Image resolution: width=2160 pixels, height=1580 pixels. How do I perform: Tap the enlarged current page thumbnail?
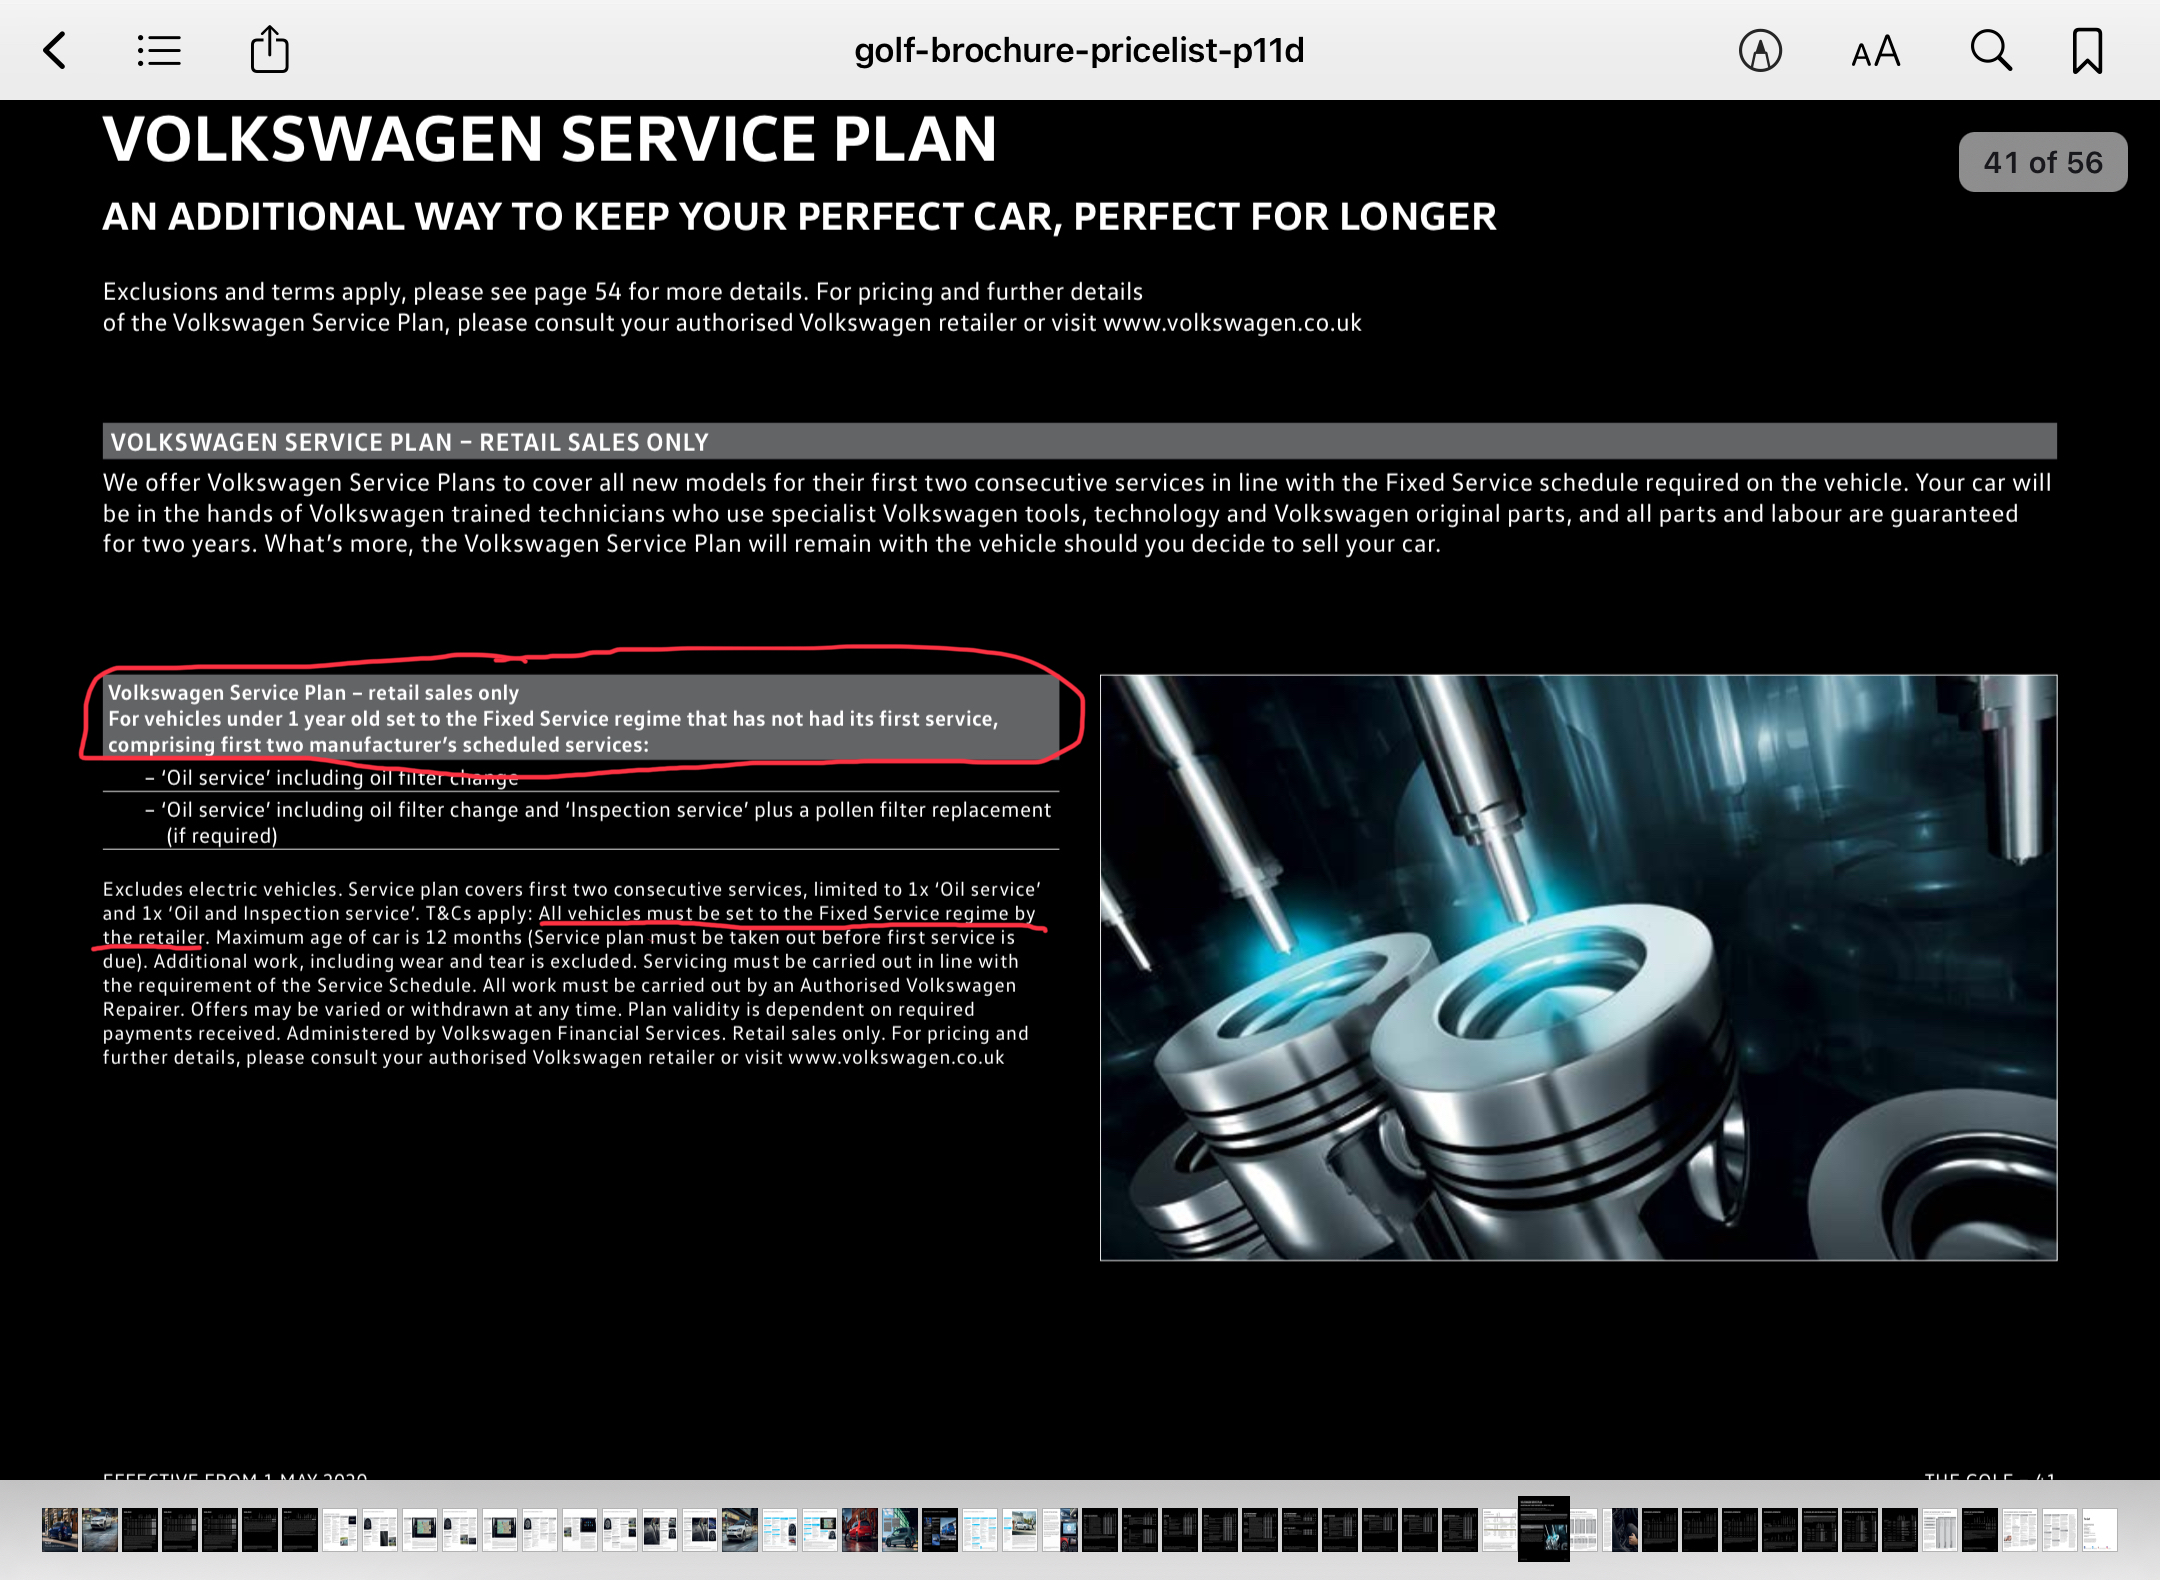tap(1543, 1529)
